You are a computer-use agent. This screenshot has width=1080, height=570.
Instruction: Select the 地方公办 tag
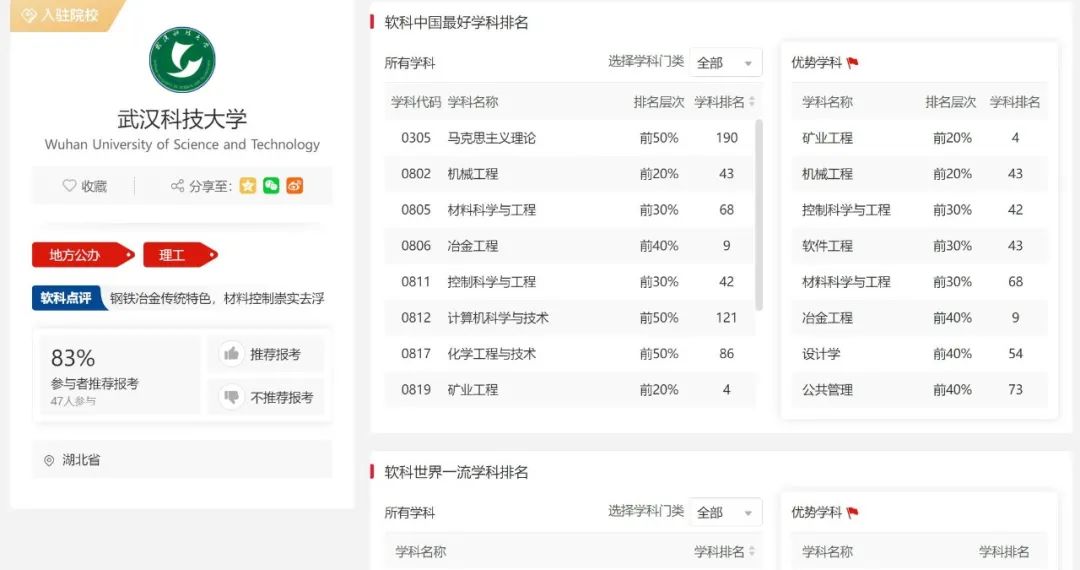pos(83,255)
